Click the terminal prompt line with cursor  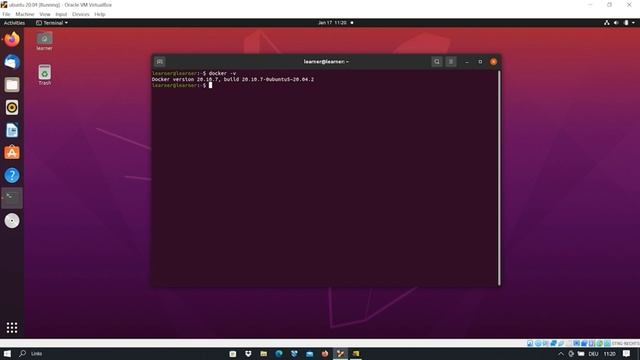pyautogui.click(x=182, y=85)
